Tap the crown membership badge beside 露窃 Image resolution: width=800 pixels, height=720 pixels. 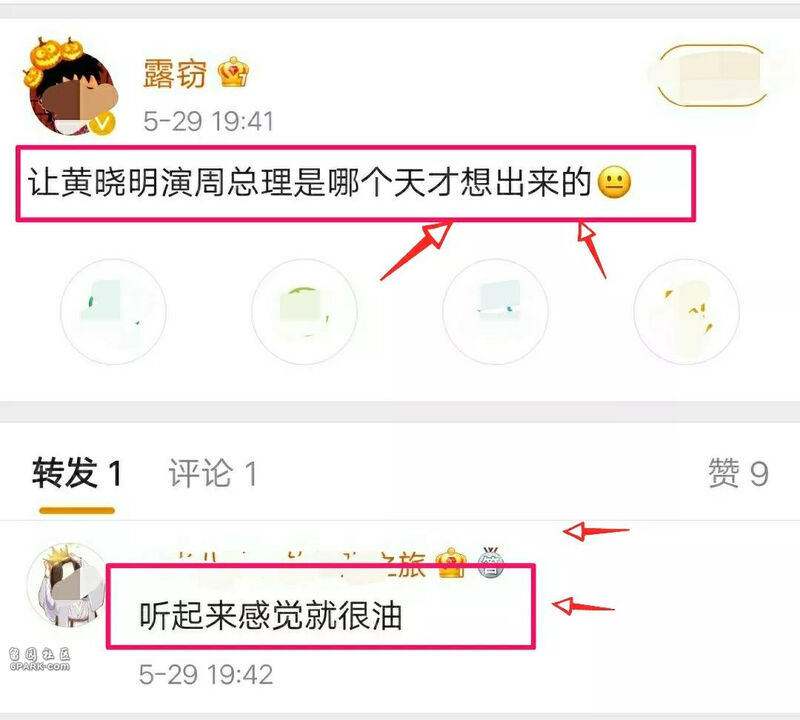[233, 72]
